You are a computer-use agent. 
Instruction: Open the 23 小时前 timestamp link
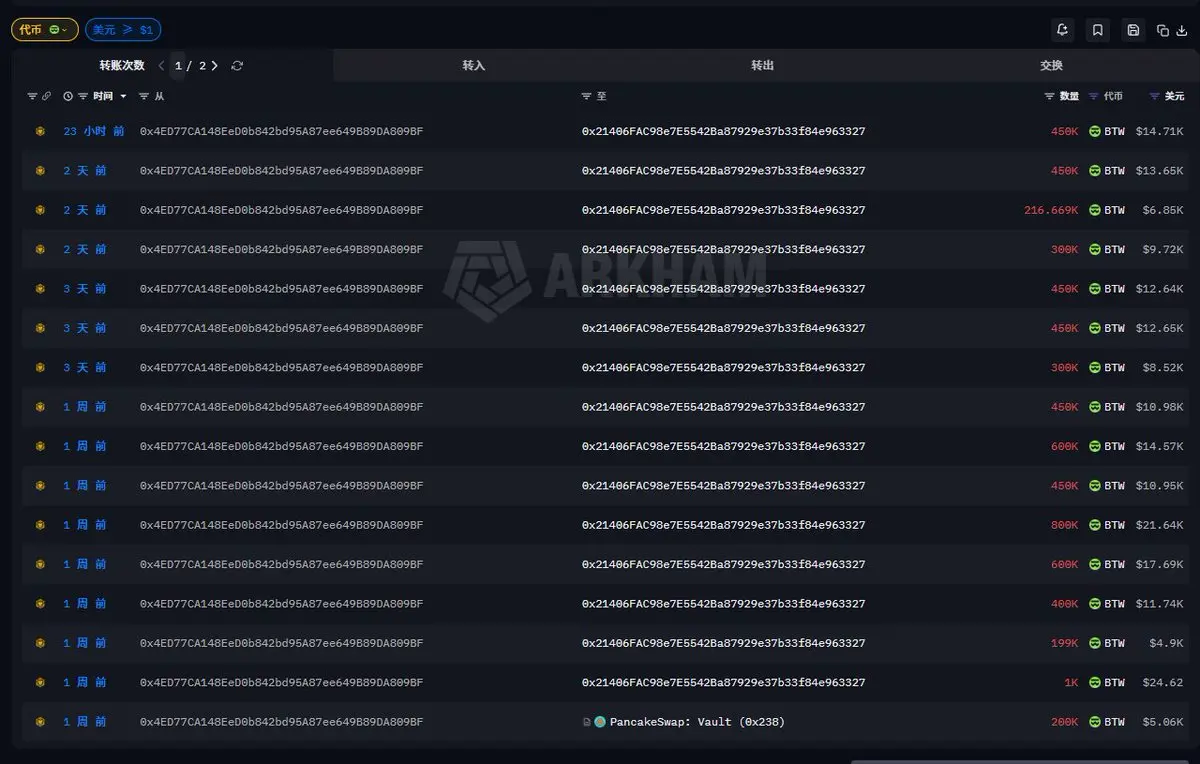94,131
